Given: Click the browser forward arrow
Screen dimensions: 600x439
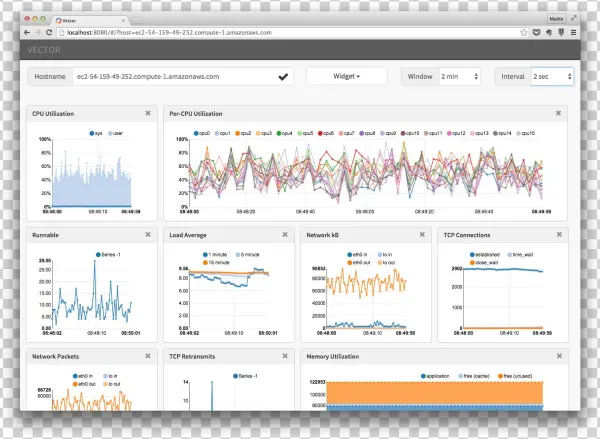Looking at the screenshot, I should coord(38,33).
